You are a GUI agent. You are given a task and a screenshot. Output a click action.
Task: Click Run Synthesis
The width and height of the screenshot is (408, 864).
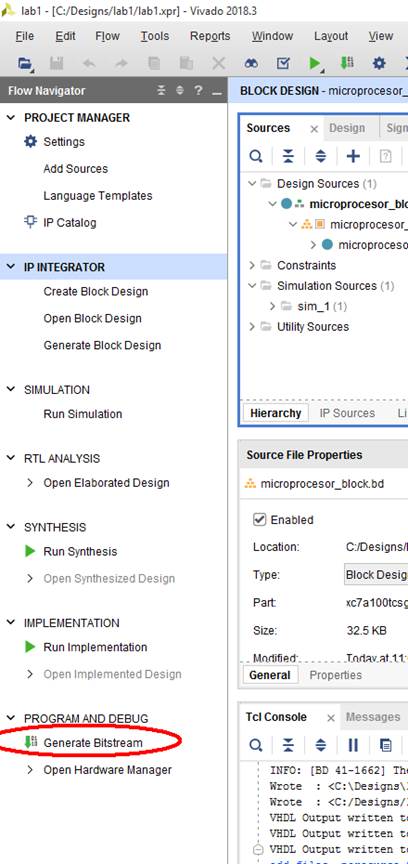[80, 552]
